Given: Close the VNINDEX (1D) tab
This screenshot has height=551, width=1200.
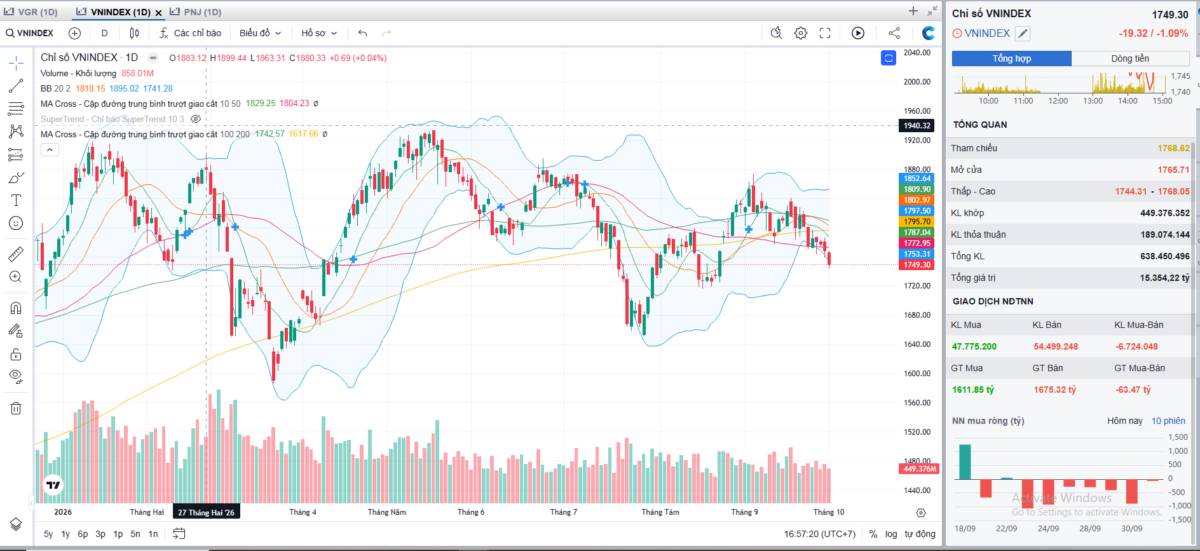Looking at the screenshot, I should [158, 12].
